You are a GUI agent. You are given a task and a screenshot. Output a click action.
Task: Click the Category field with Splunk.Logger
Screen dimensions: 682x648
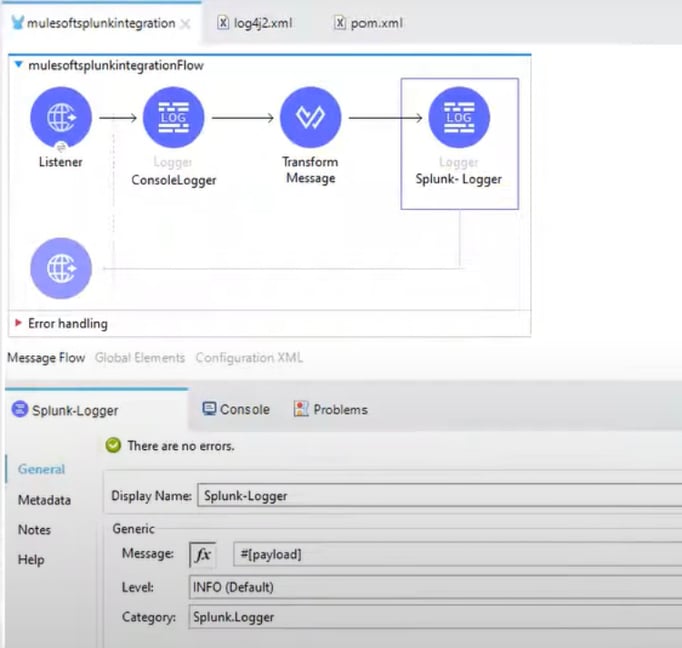[435, 617]
